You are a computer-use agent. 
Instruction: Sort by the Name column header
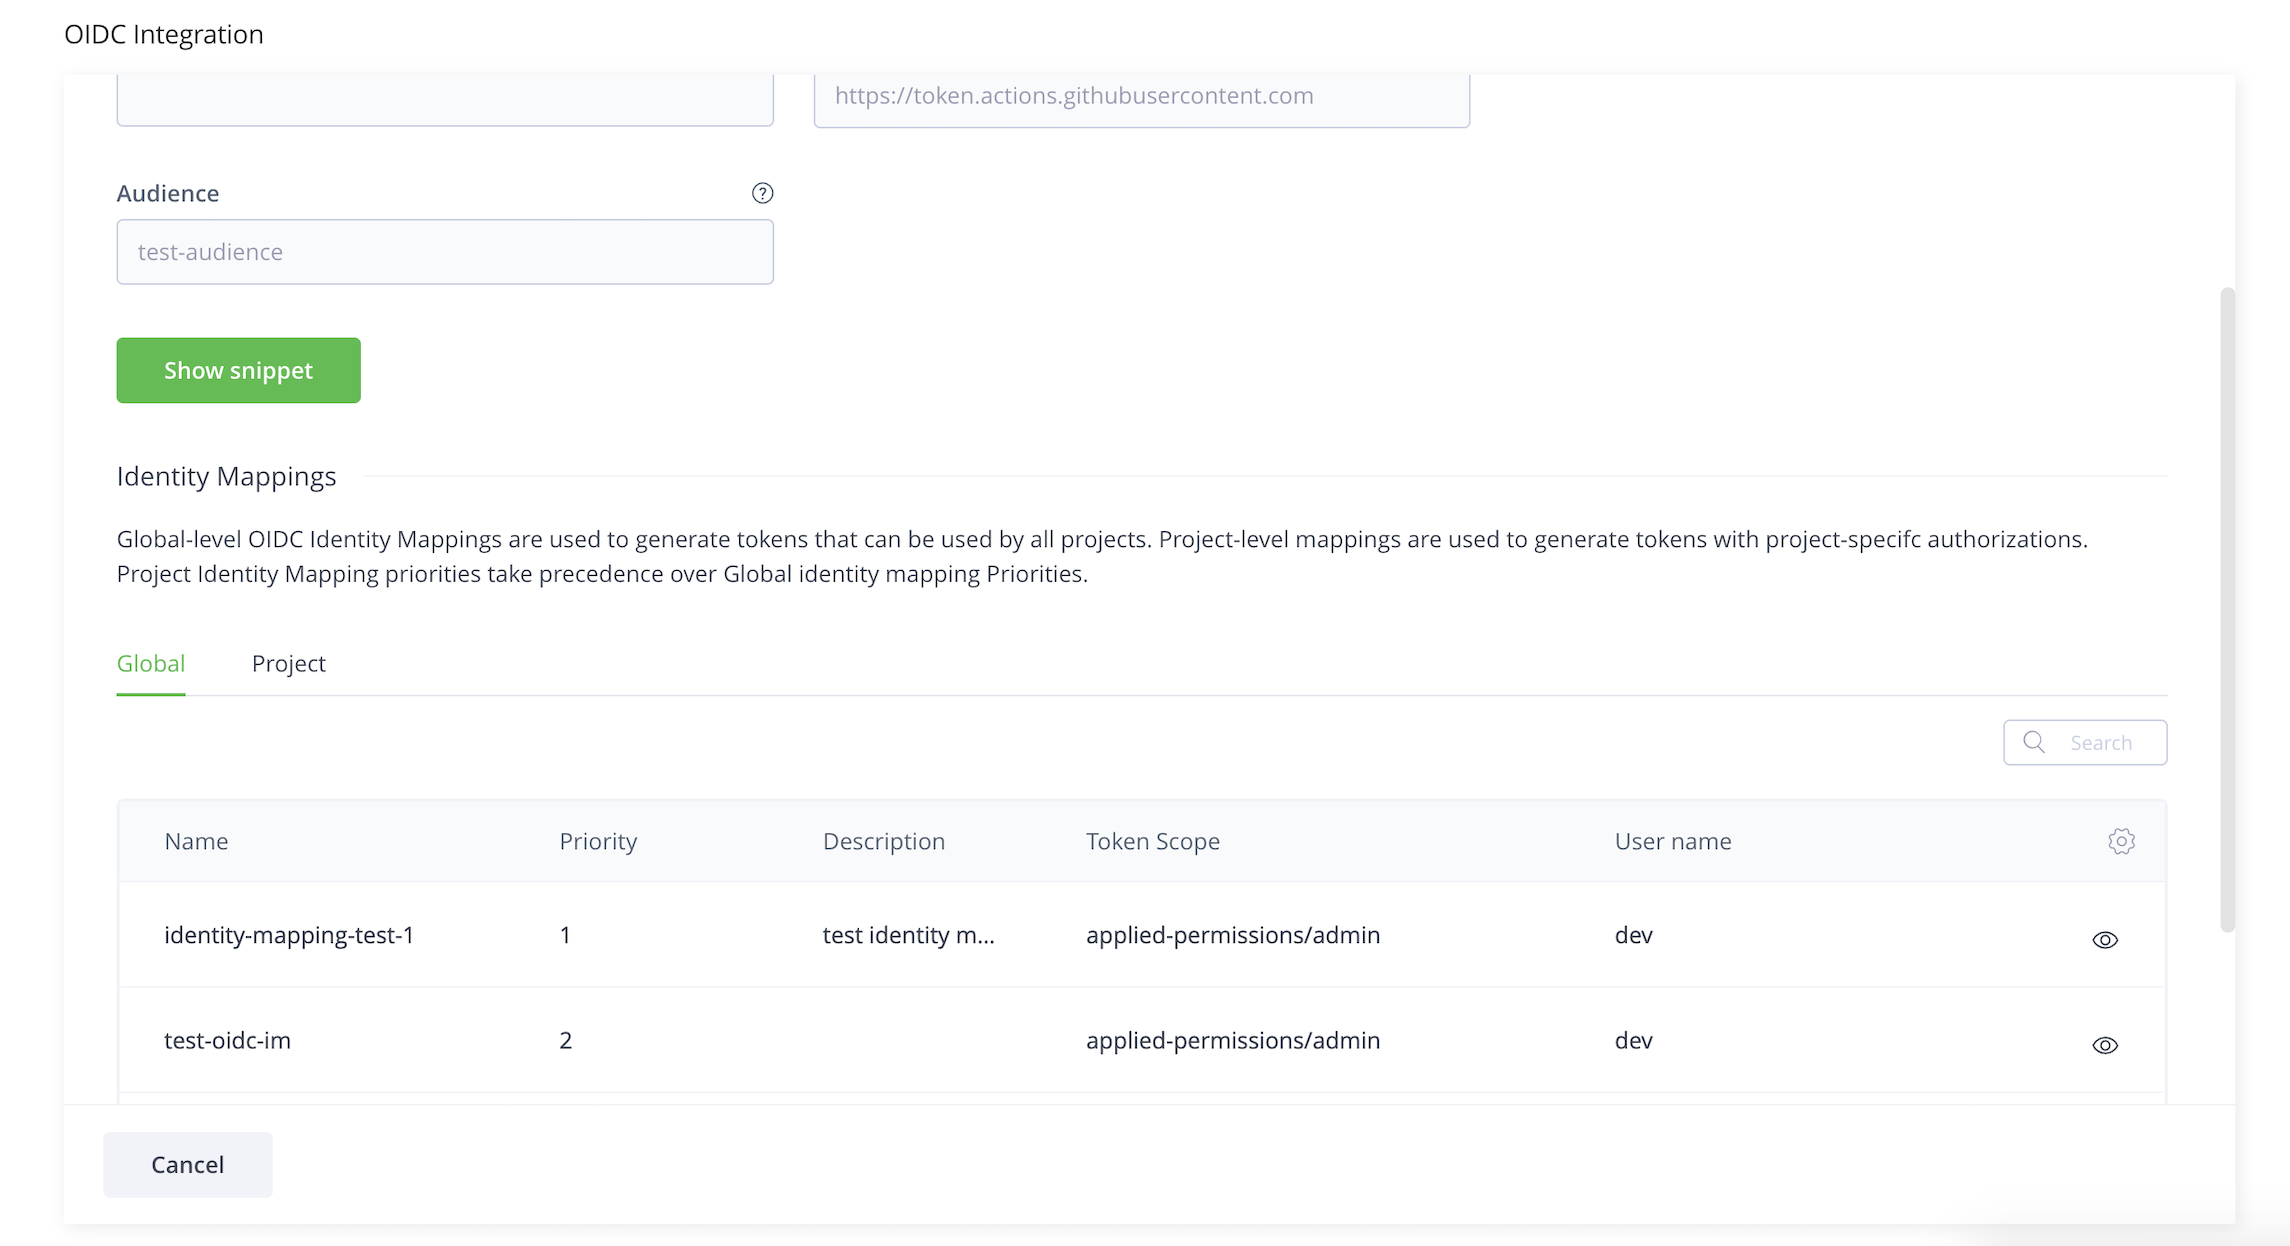point(196,841)
